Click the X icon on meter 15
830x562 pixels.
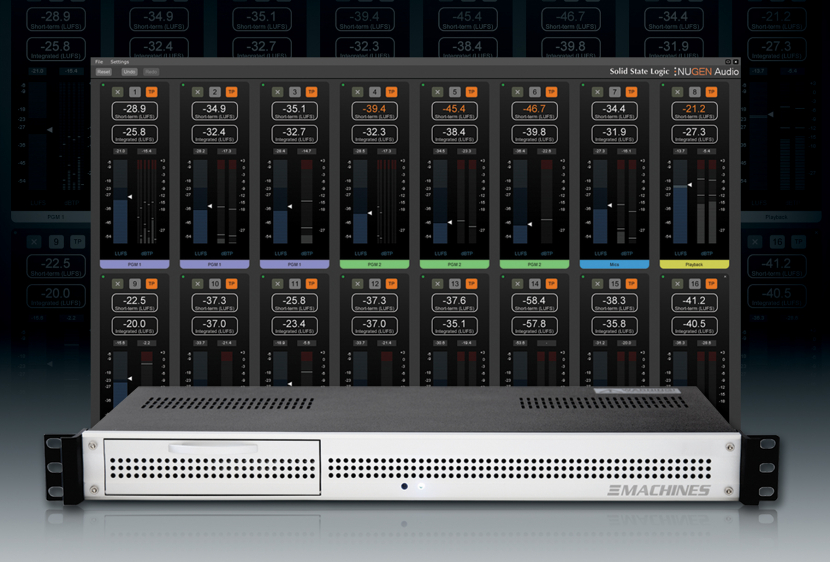tap(597, 284)
